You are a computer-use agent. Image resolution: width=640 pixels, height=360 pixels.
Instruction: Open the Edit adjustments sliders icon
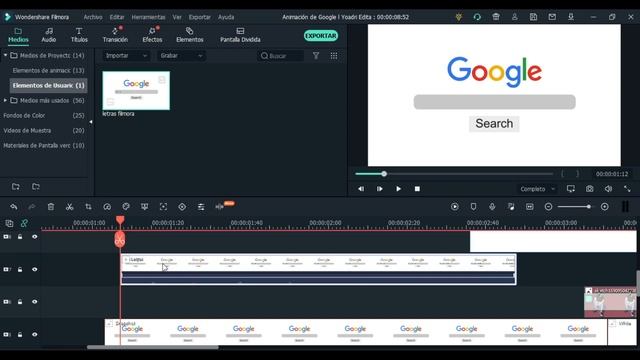click(x=201, y=207)
